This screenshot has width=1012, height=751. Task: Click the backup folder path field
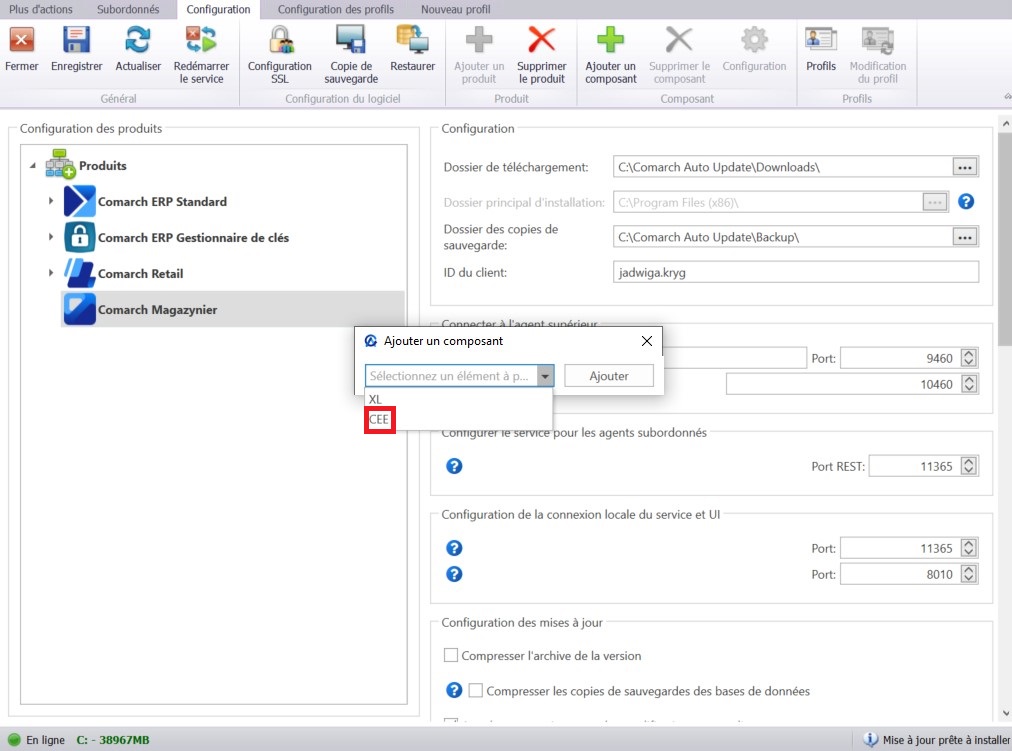click(782, 237)
